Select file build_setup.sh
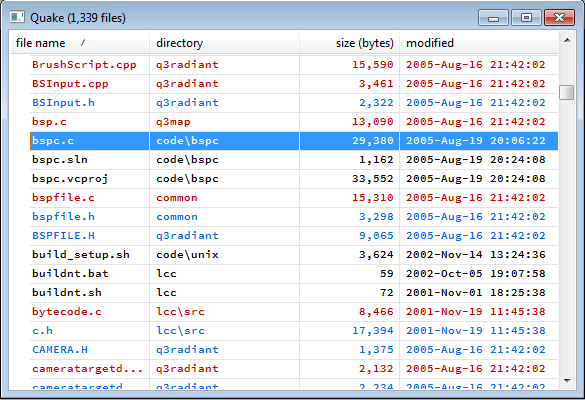 (81, 255)
